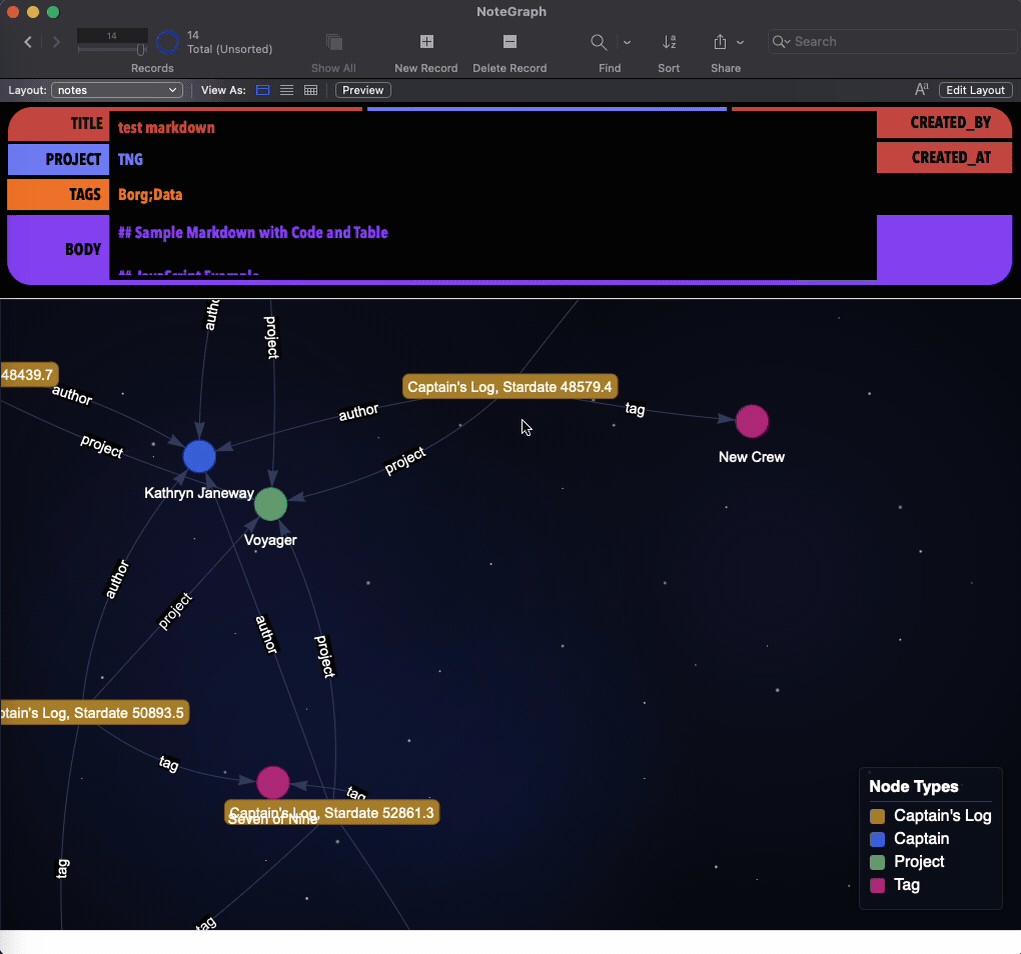1021x954 pixels.
Task: Select the Kathryn Janeway blue node
Action: click(x=199, y=456)
